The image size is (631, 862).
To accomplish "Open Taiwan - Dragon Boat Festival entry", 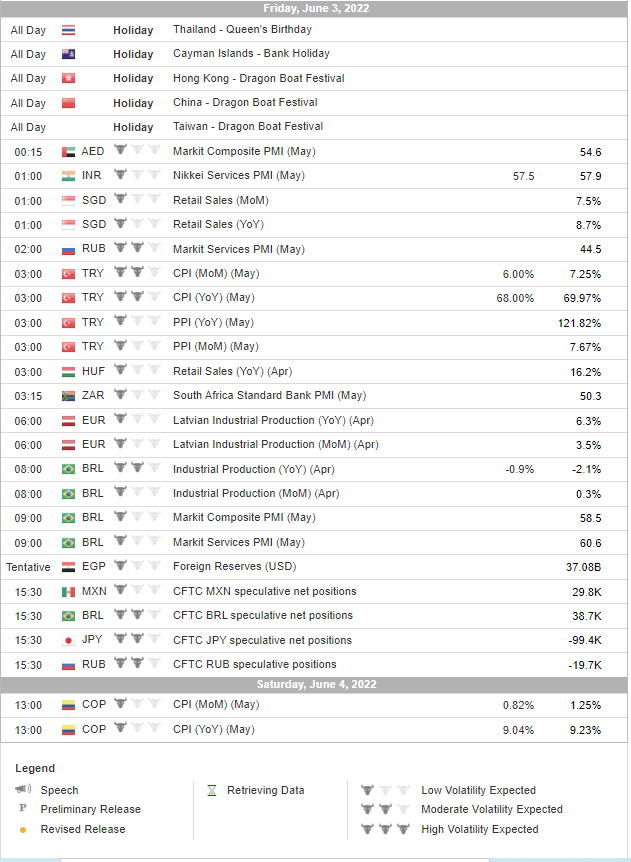I will pos(248,127).
